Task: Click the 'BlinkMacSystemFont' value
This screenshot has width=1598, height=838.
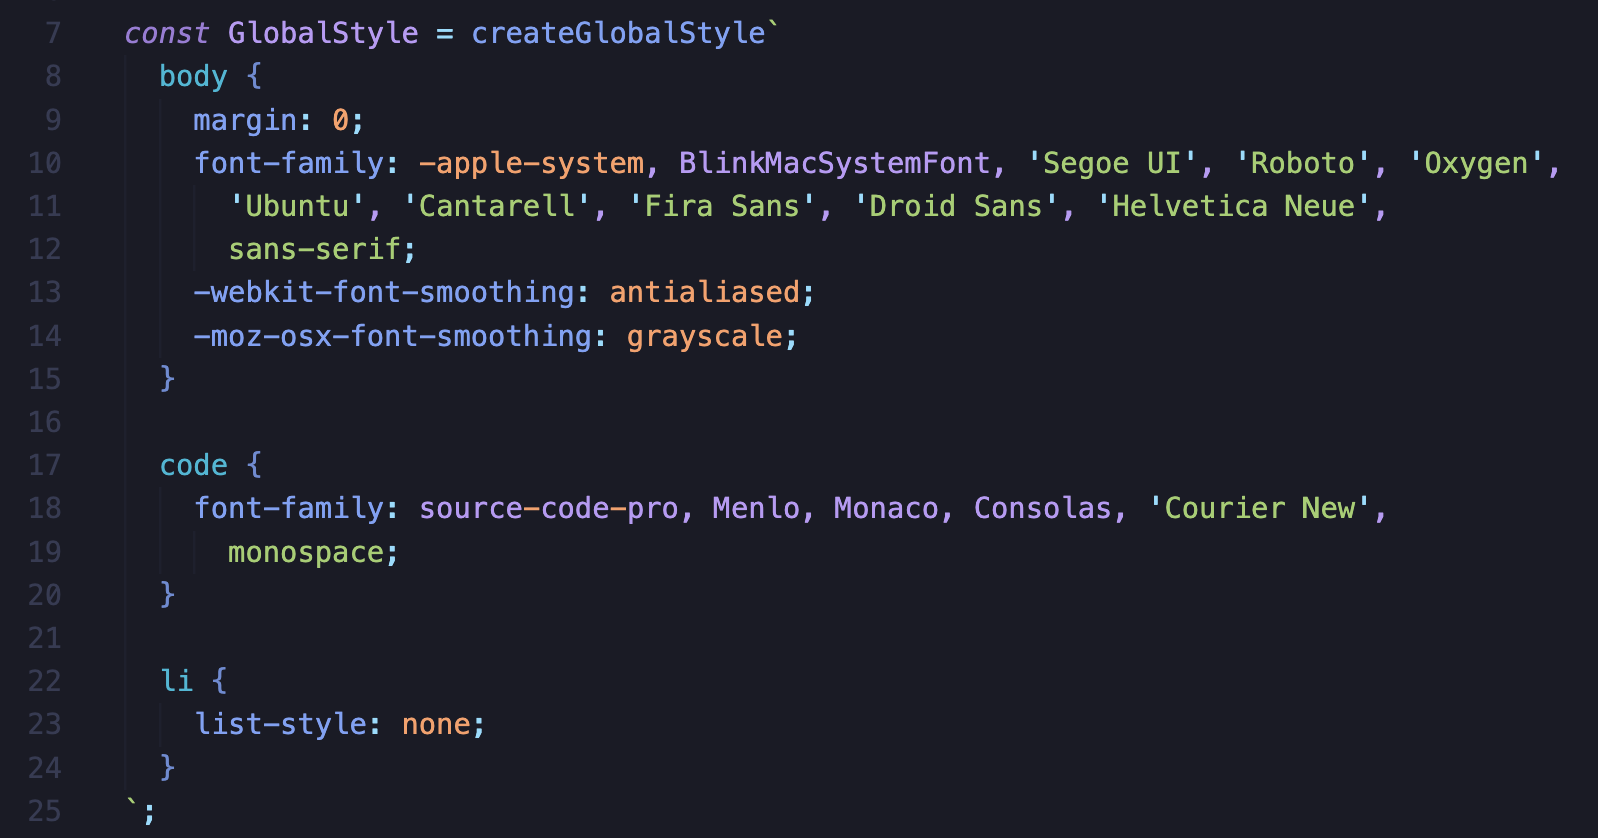Action: pyautogui.click(x=835, y=163)
